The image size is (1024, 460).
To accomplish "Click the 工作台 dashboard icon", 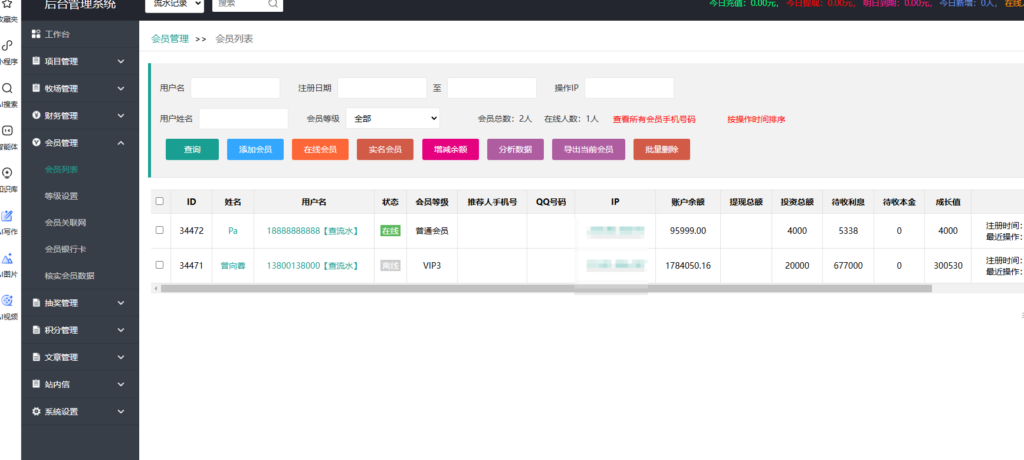I will coord(36,34).
